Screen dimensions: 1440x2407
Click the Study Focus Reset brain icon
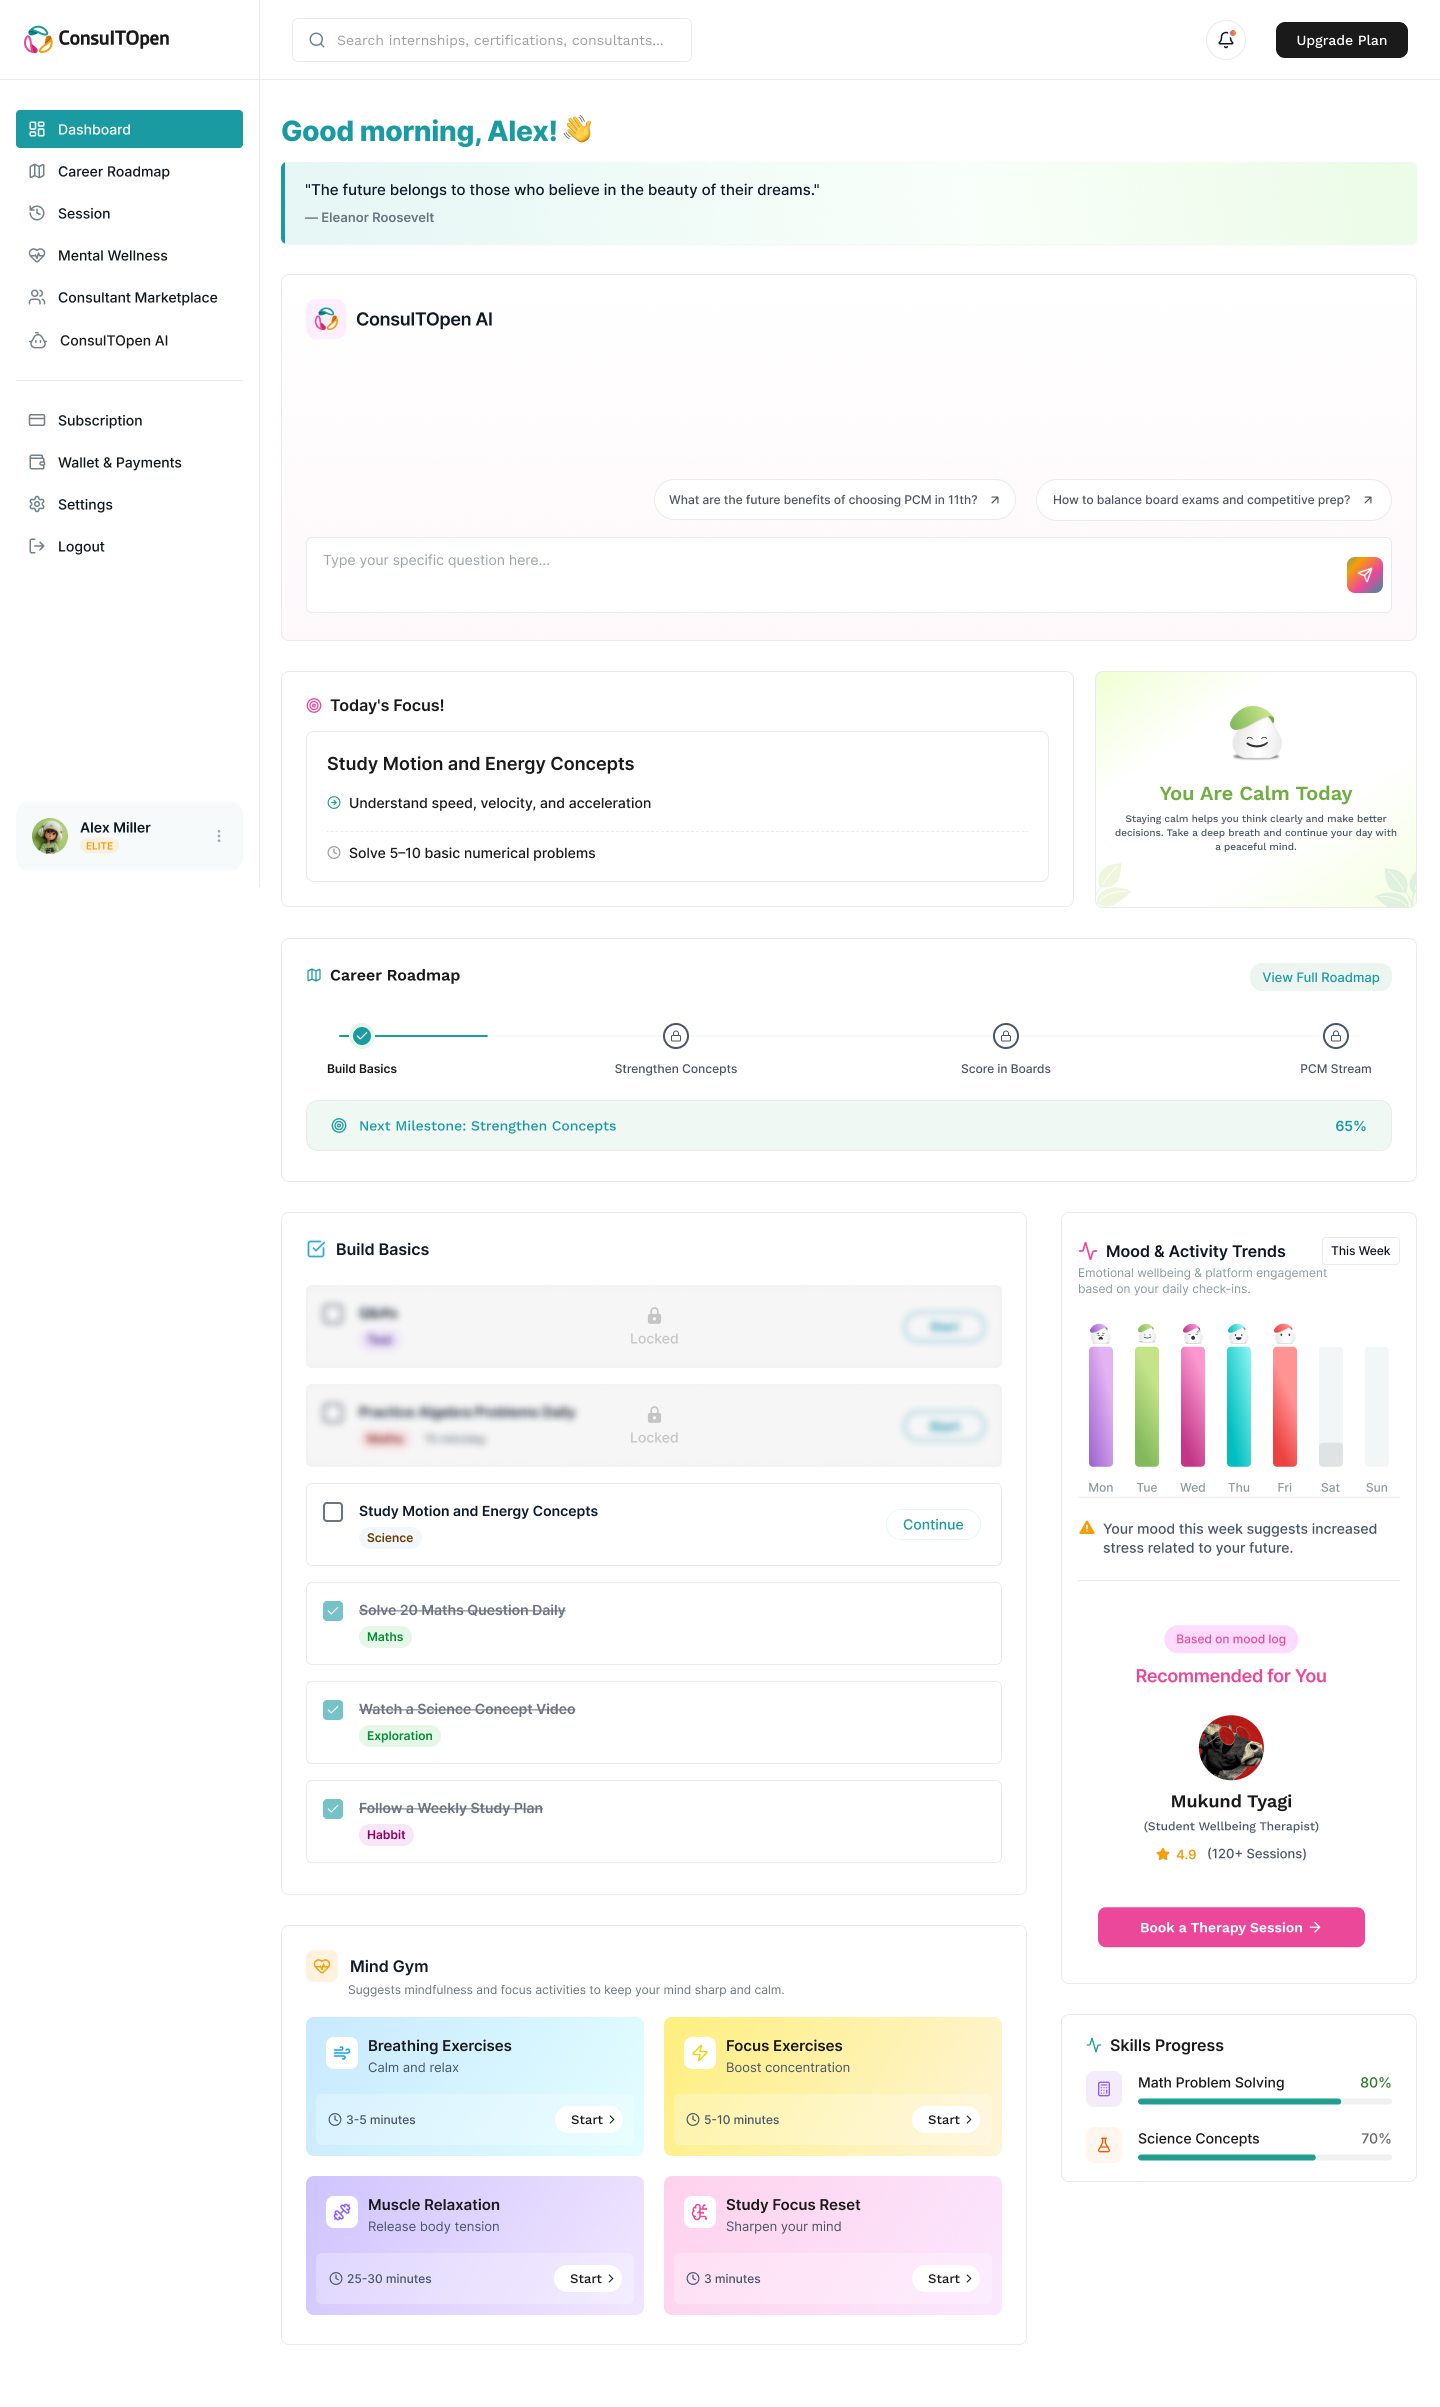700,2212
